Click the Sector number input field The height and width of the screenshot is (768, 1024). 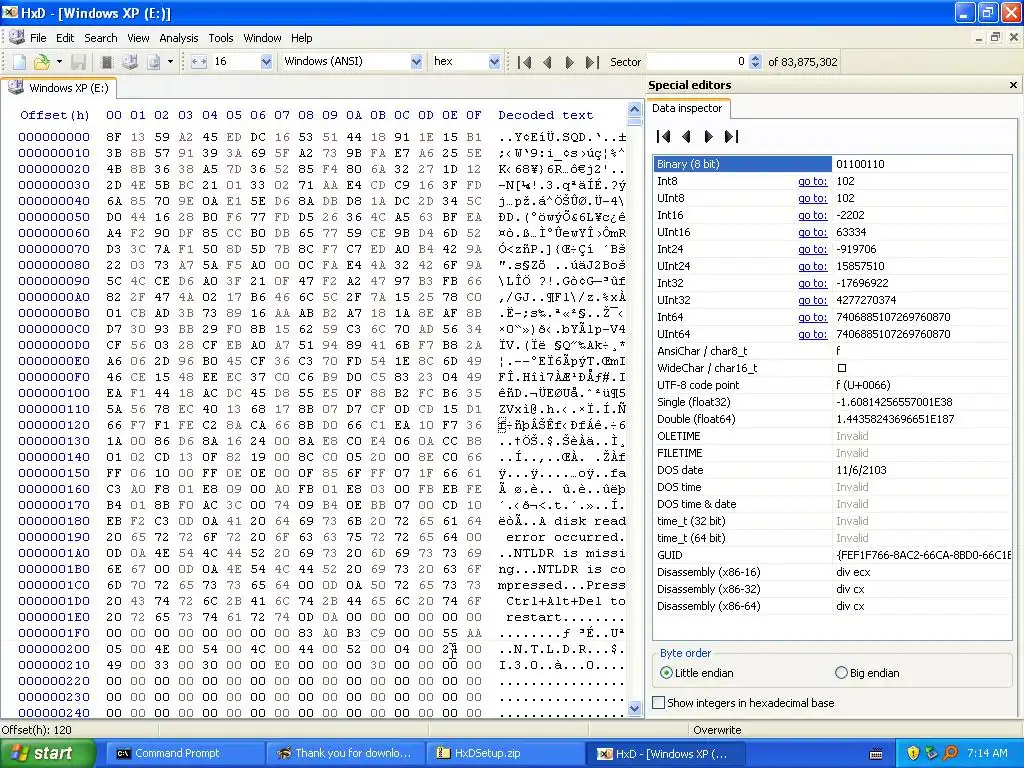[x=698, y=62]
